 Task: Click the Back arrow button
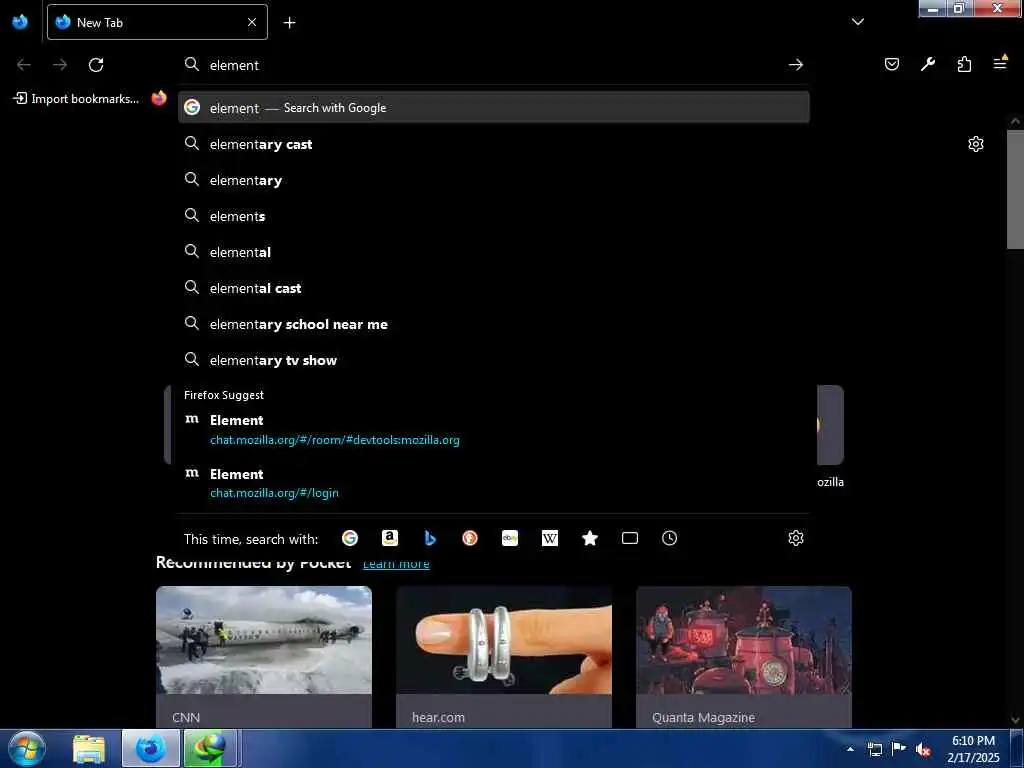(24, 65)
